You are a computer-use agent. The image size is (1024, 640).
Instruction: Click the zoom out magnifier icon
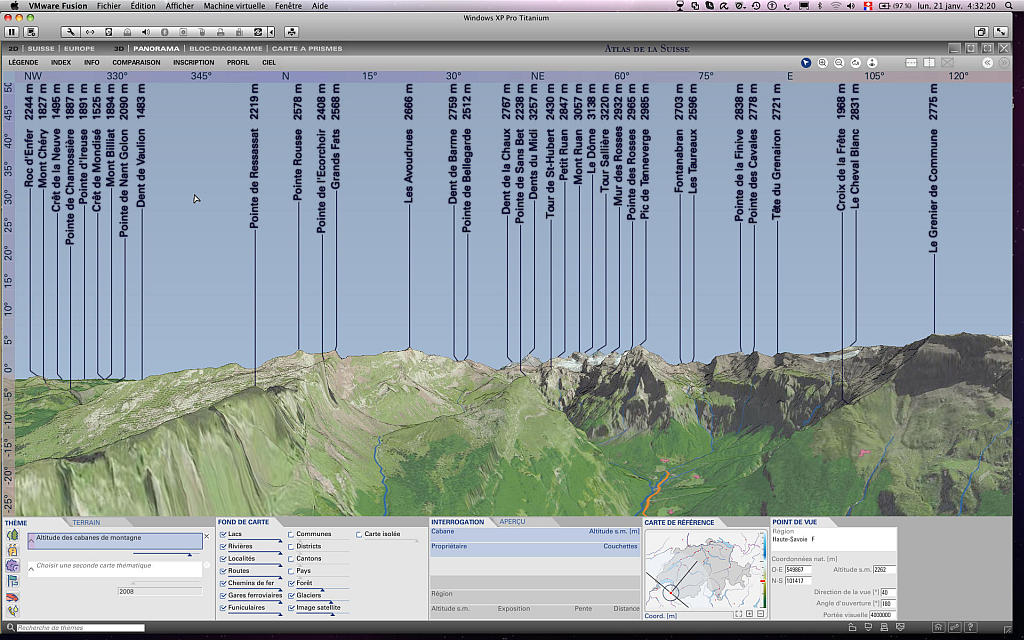(839, 62)
